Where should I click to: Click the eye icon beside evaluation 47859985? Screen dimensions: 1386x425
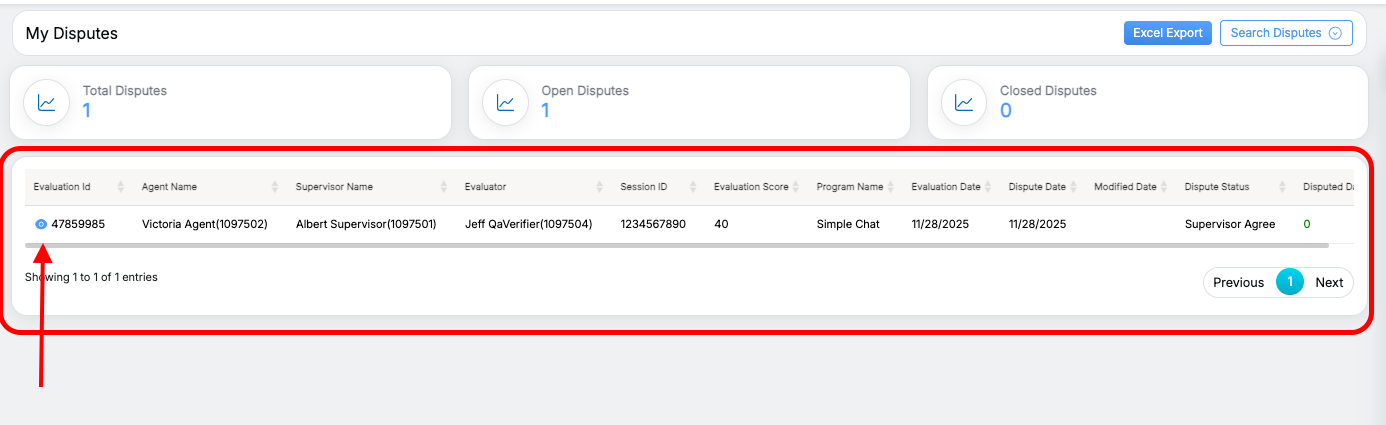point(41,225)
